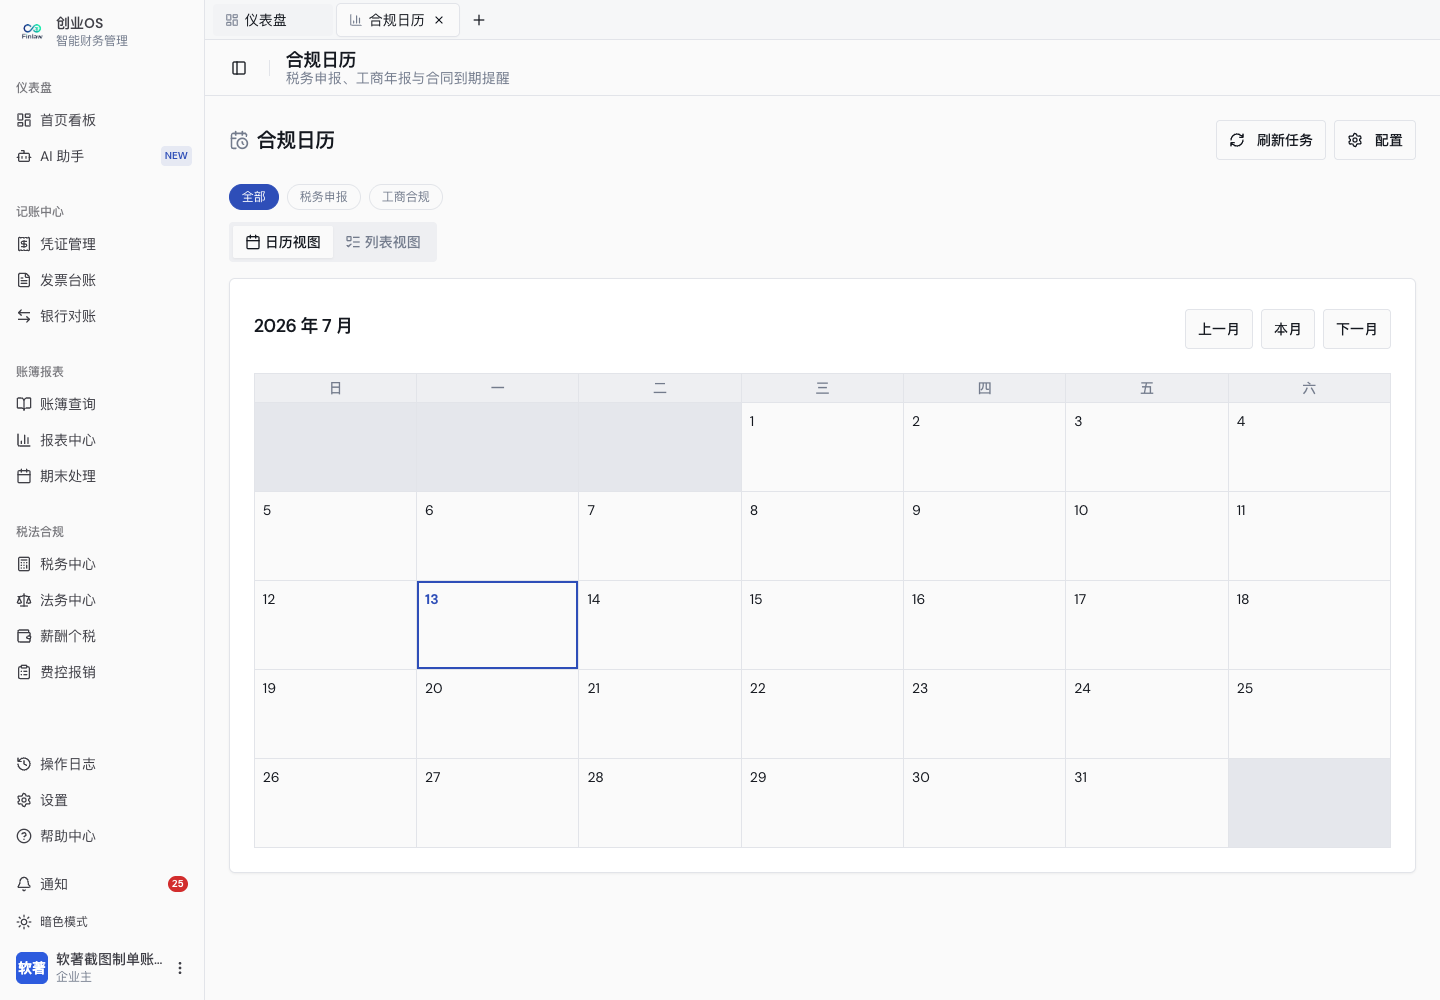Image resolution: width=1440 pixels, height=1000 pixels.
Task: Go to 上一月
Action: (x=1219, y=329)
